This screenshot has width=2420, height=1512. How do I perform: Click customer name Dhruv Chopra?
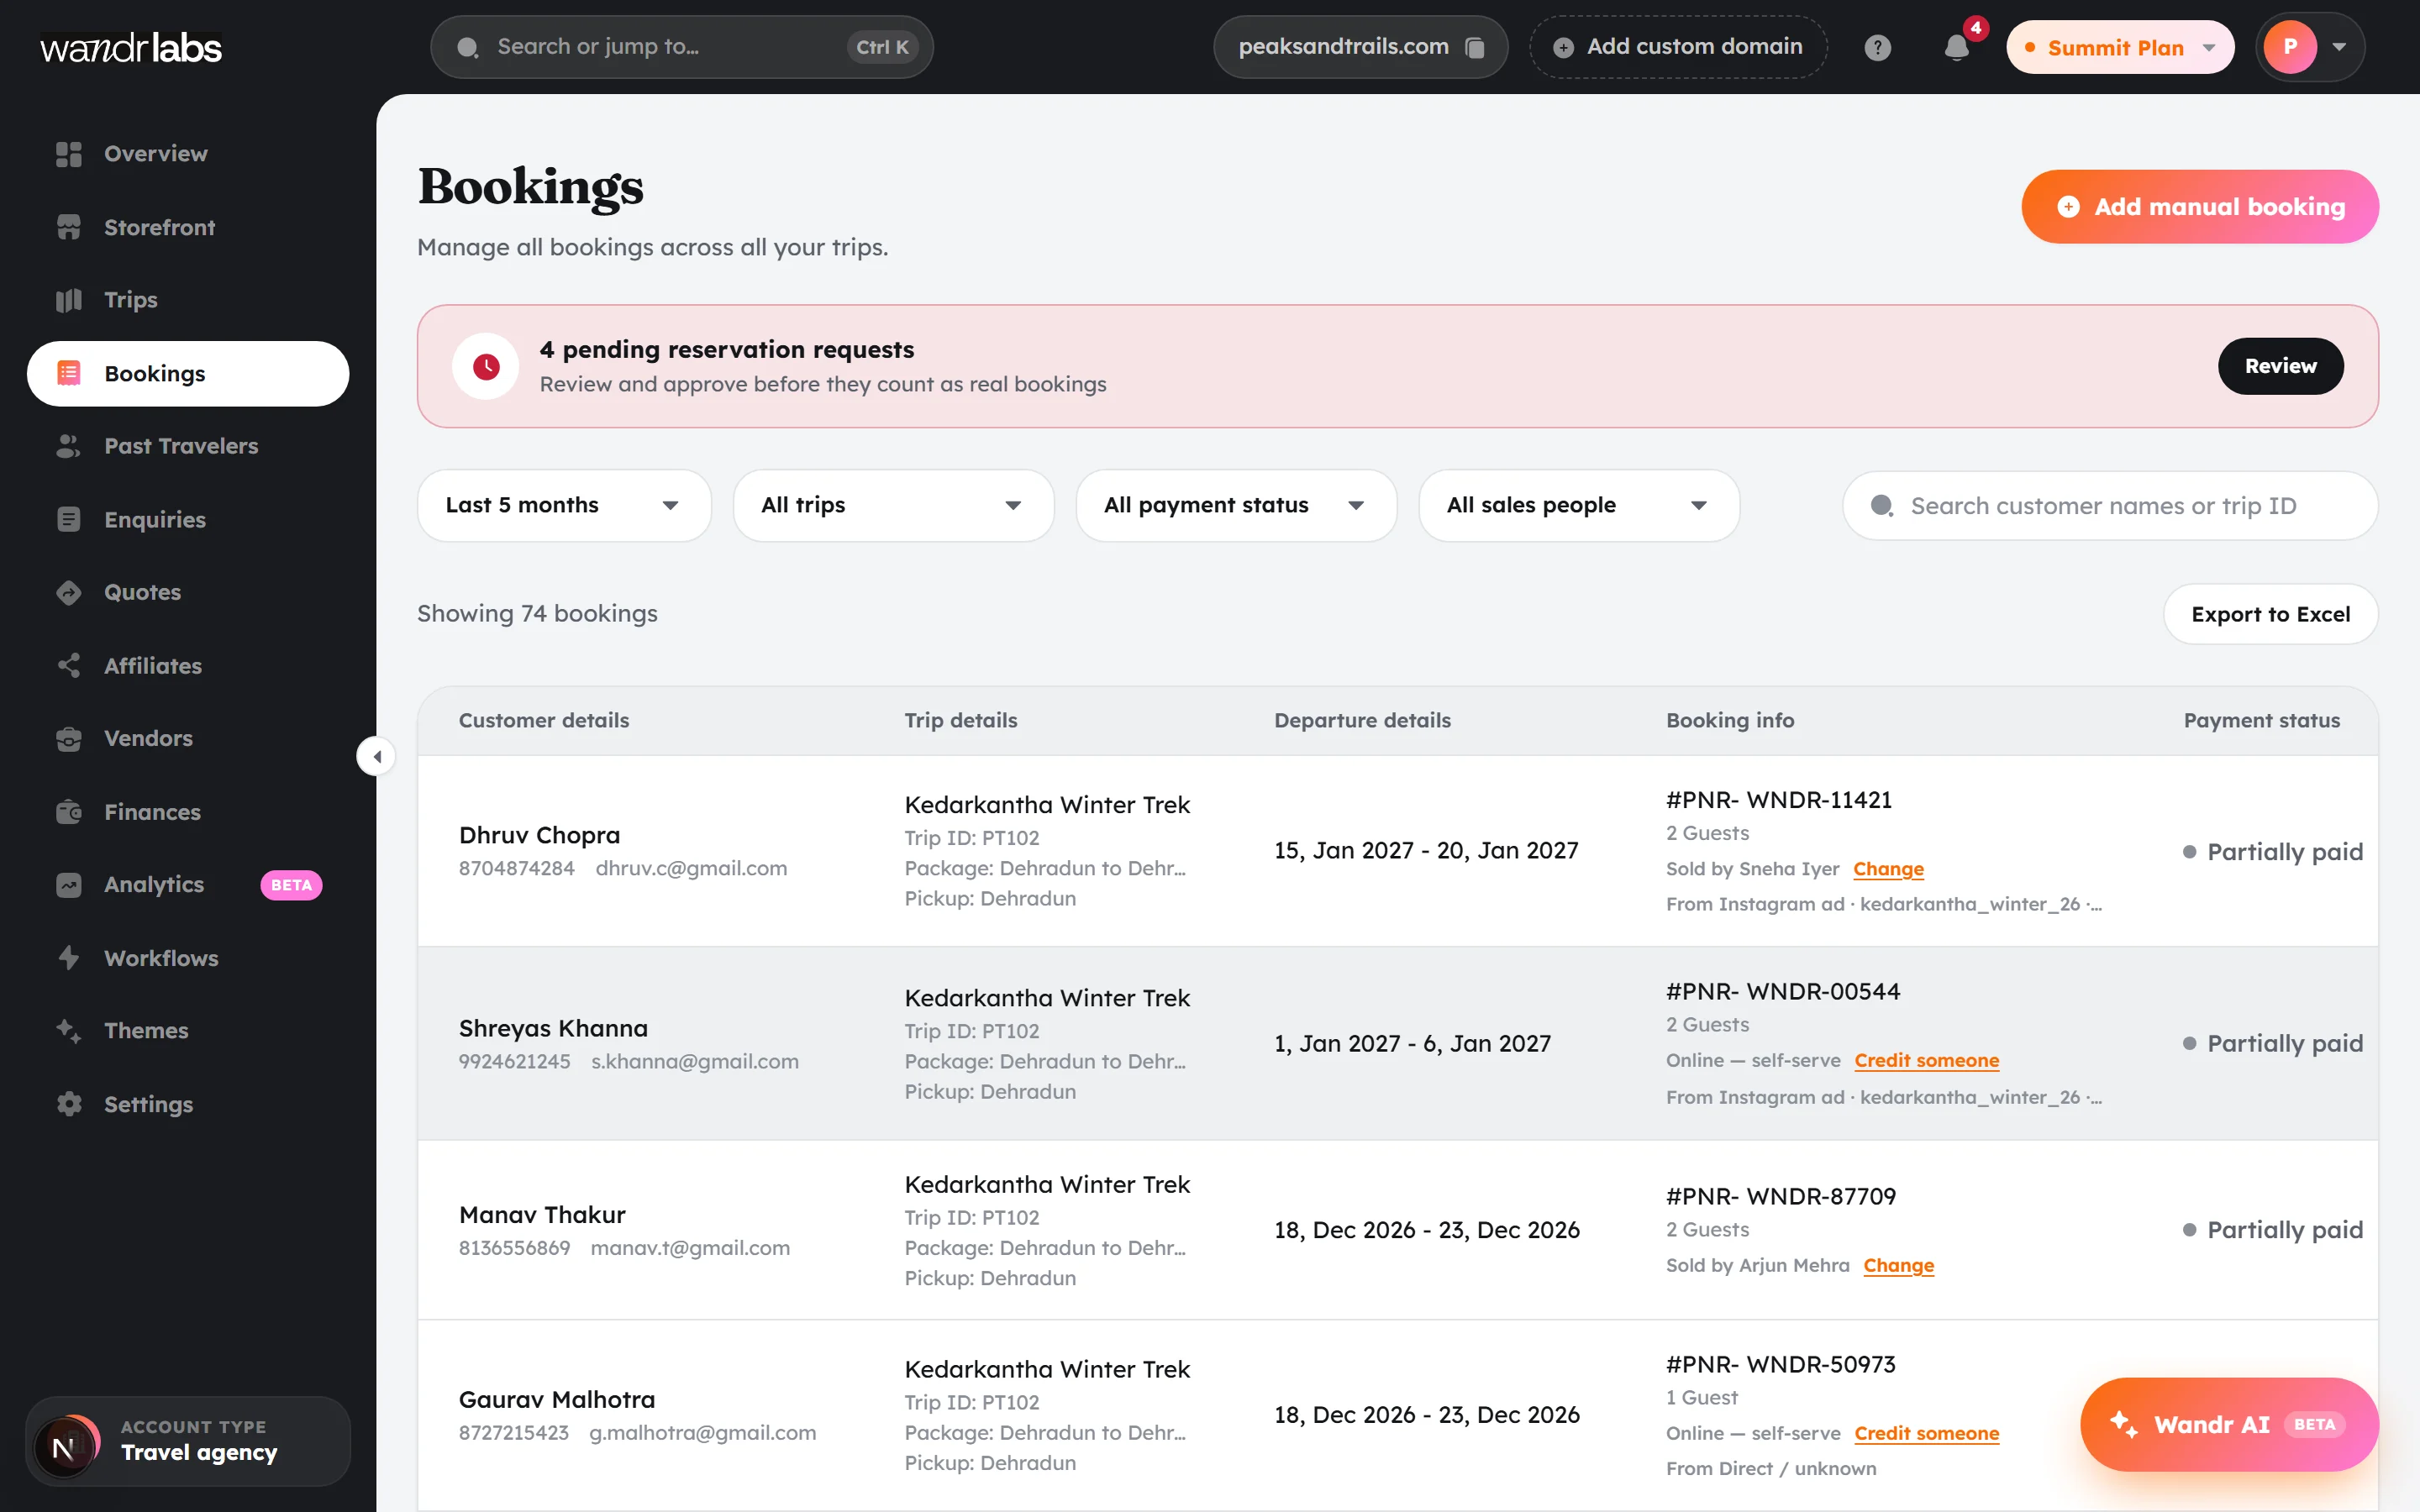539,835
